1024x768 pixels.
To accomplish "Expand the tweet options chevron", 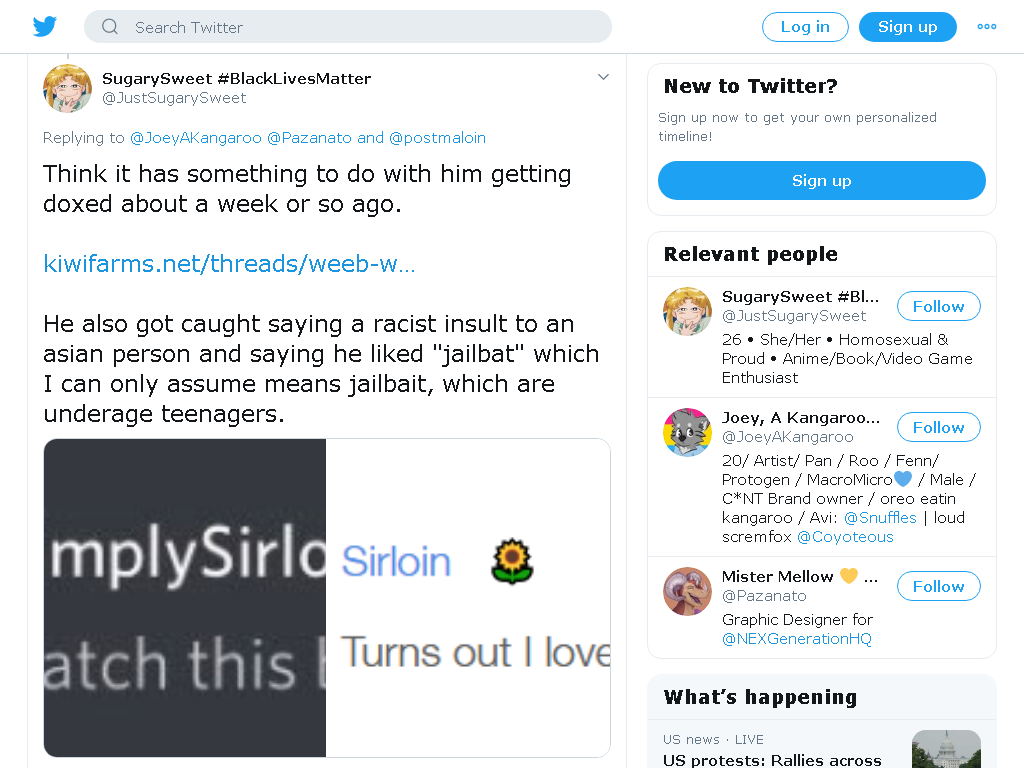I will coord(603,77).
